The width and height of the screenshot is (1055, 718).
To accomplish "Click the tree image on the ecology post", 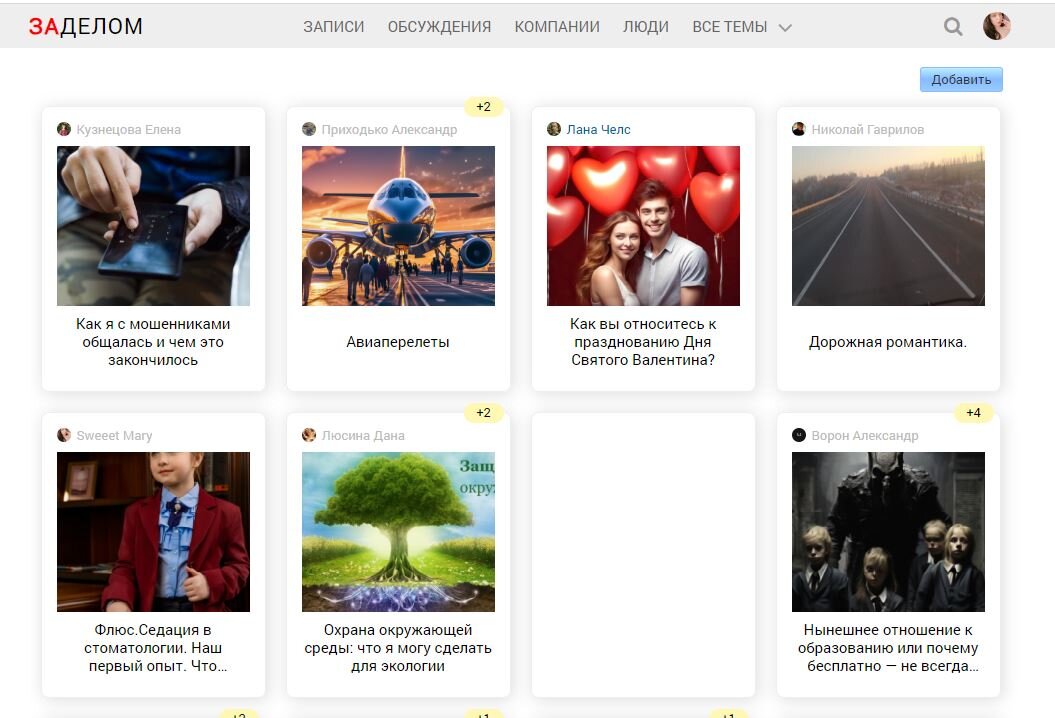I will pyautogui.click(x=397, y=530).
